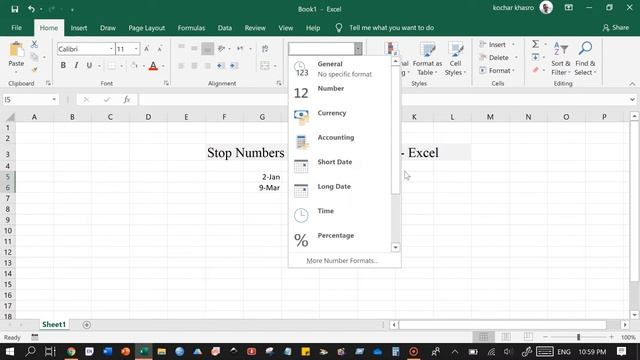Screen dimensions: 640x360
Task: Click the zoom slider handle
Action: 578,337
